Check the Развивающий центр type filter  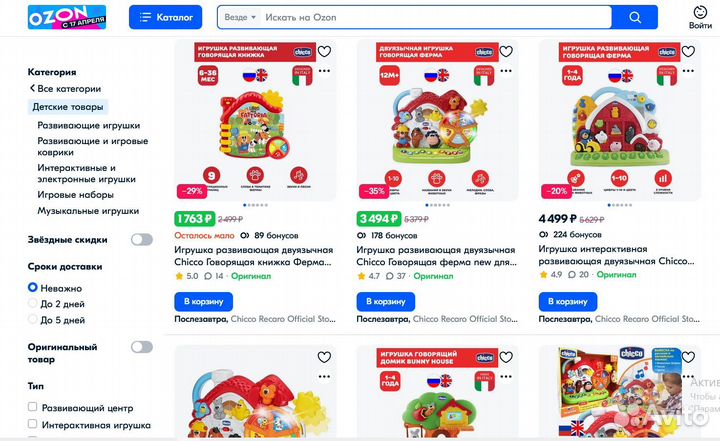tap(33, 407)
